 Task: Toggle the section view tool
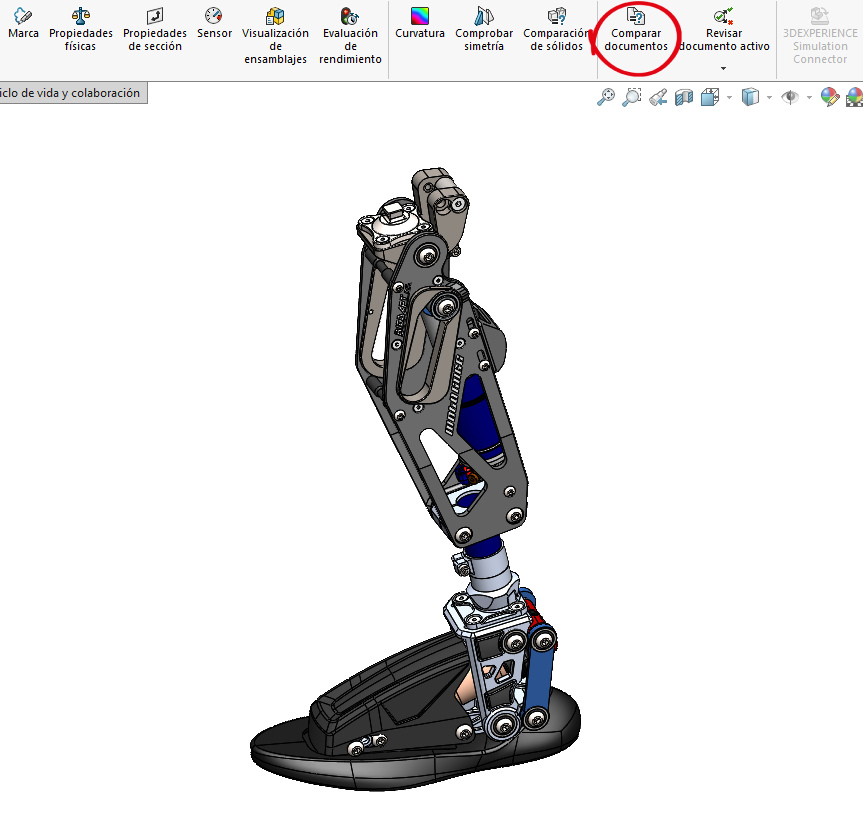684,97
